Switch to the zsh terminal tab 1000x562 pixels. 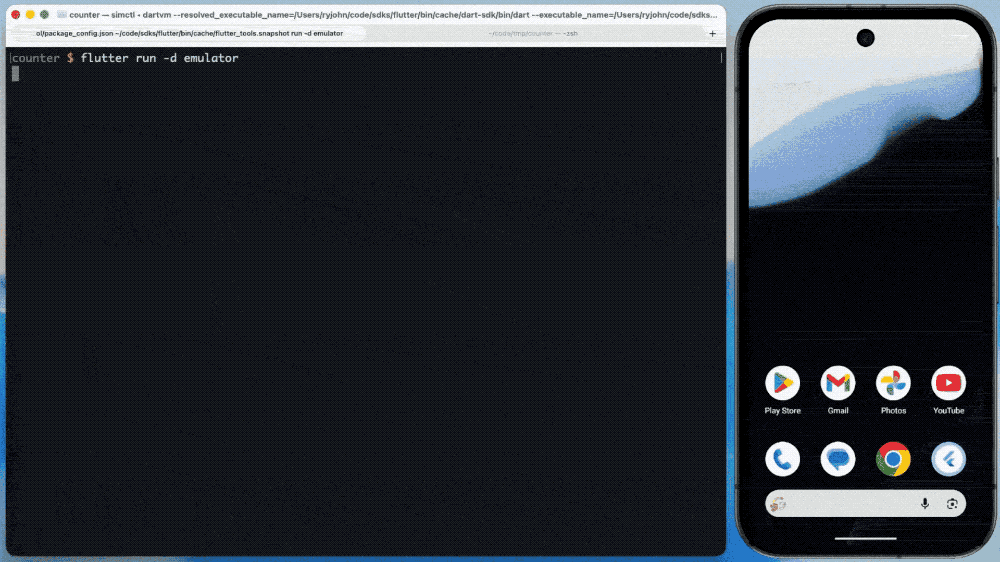pyautogui.click(x=533, y=34)
